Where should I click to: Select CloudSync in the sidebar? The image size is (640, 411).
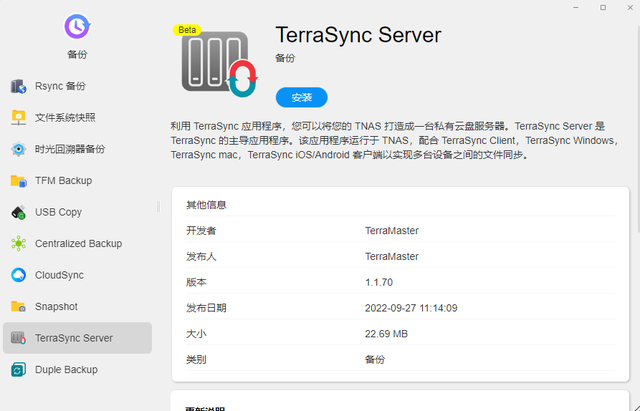(78, 275)
